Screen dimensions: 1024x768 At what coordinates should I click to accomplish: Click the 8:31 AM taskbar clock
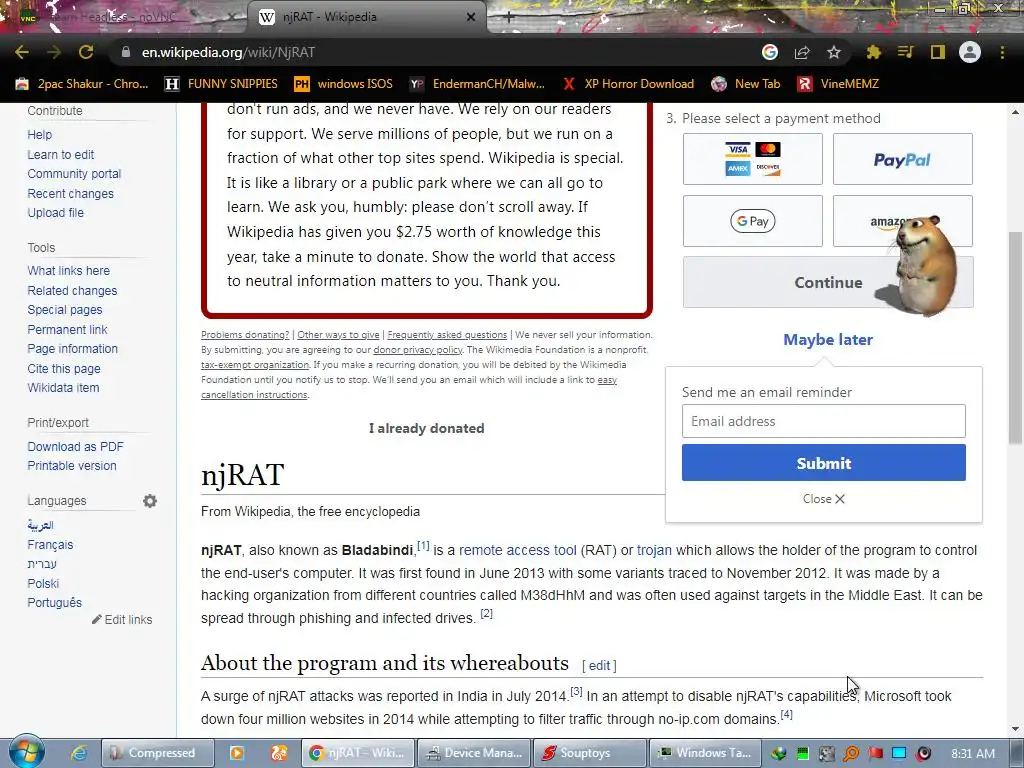click(x=973, y=753)
